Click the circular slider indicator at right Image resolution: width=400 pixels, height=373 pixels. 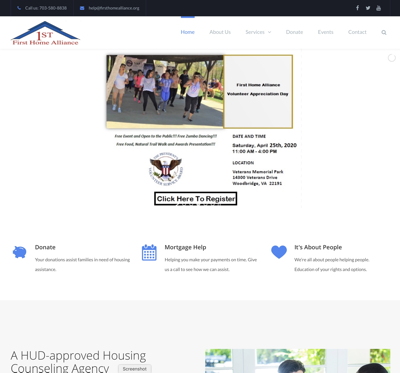(392, 58)
